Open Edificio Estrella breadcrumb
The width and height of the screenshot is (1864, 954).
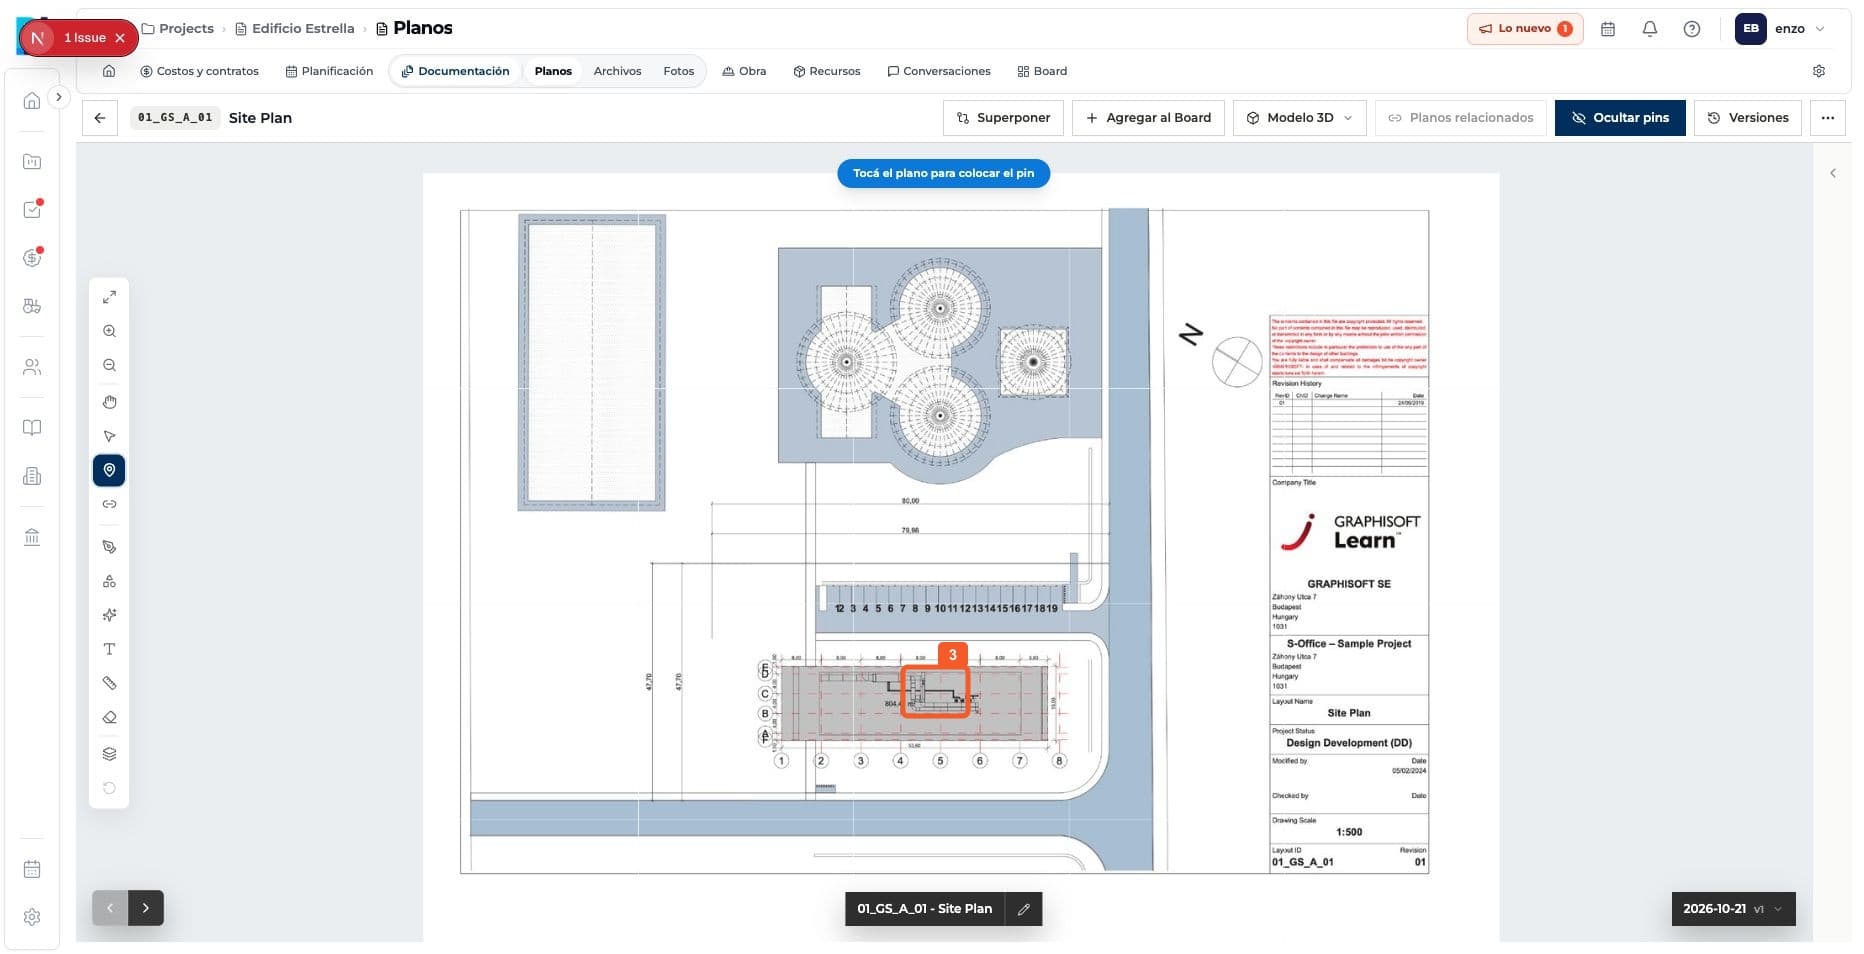pos(295,28)
